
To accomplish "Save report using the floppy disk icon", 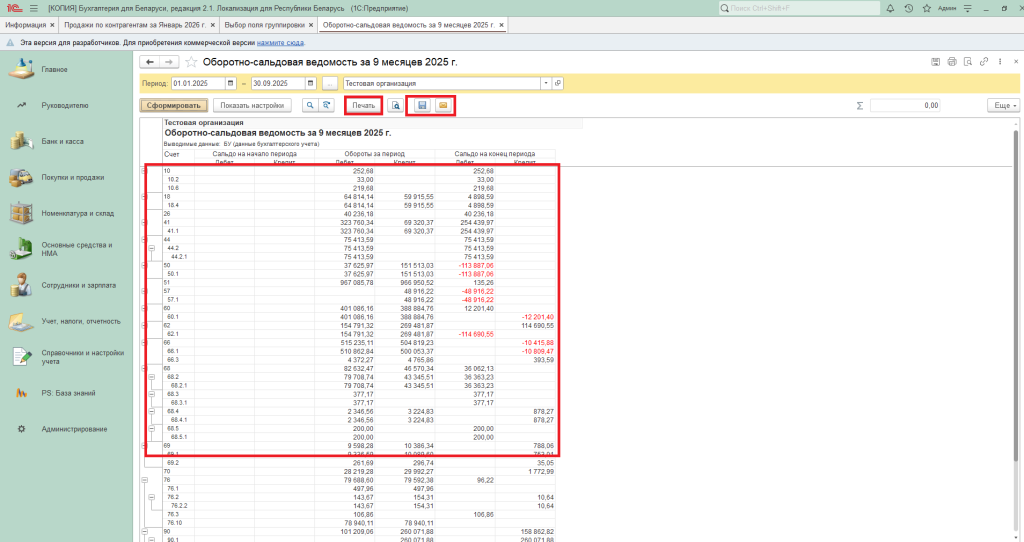I will [422, 105].
